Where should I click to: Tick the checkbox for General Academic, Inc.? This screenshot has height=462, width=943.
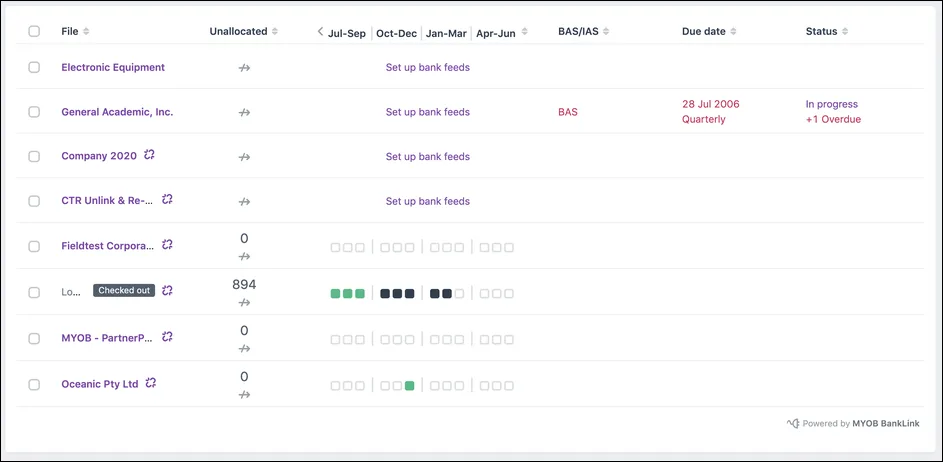(x=34, y=112)
